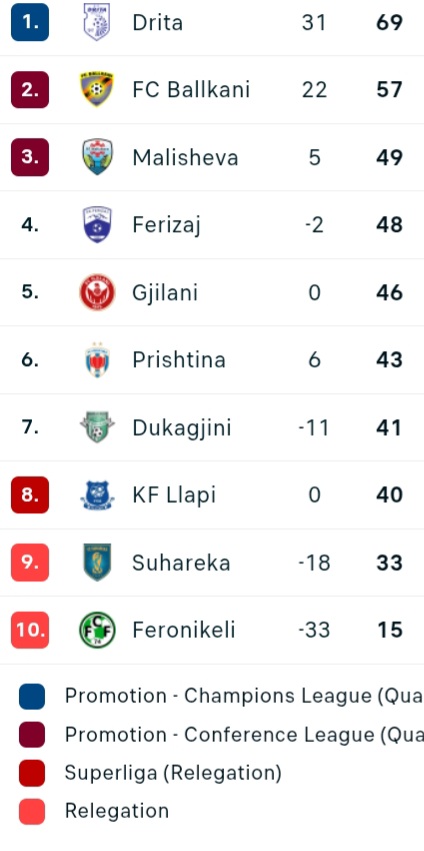This screenshot has height=851, width=424.
Task: Open the Drita team name link
Action: [x=157, y=23]
